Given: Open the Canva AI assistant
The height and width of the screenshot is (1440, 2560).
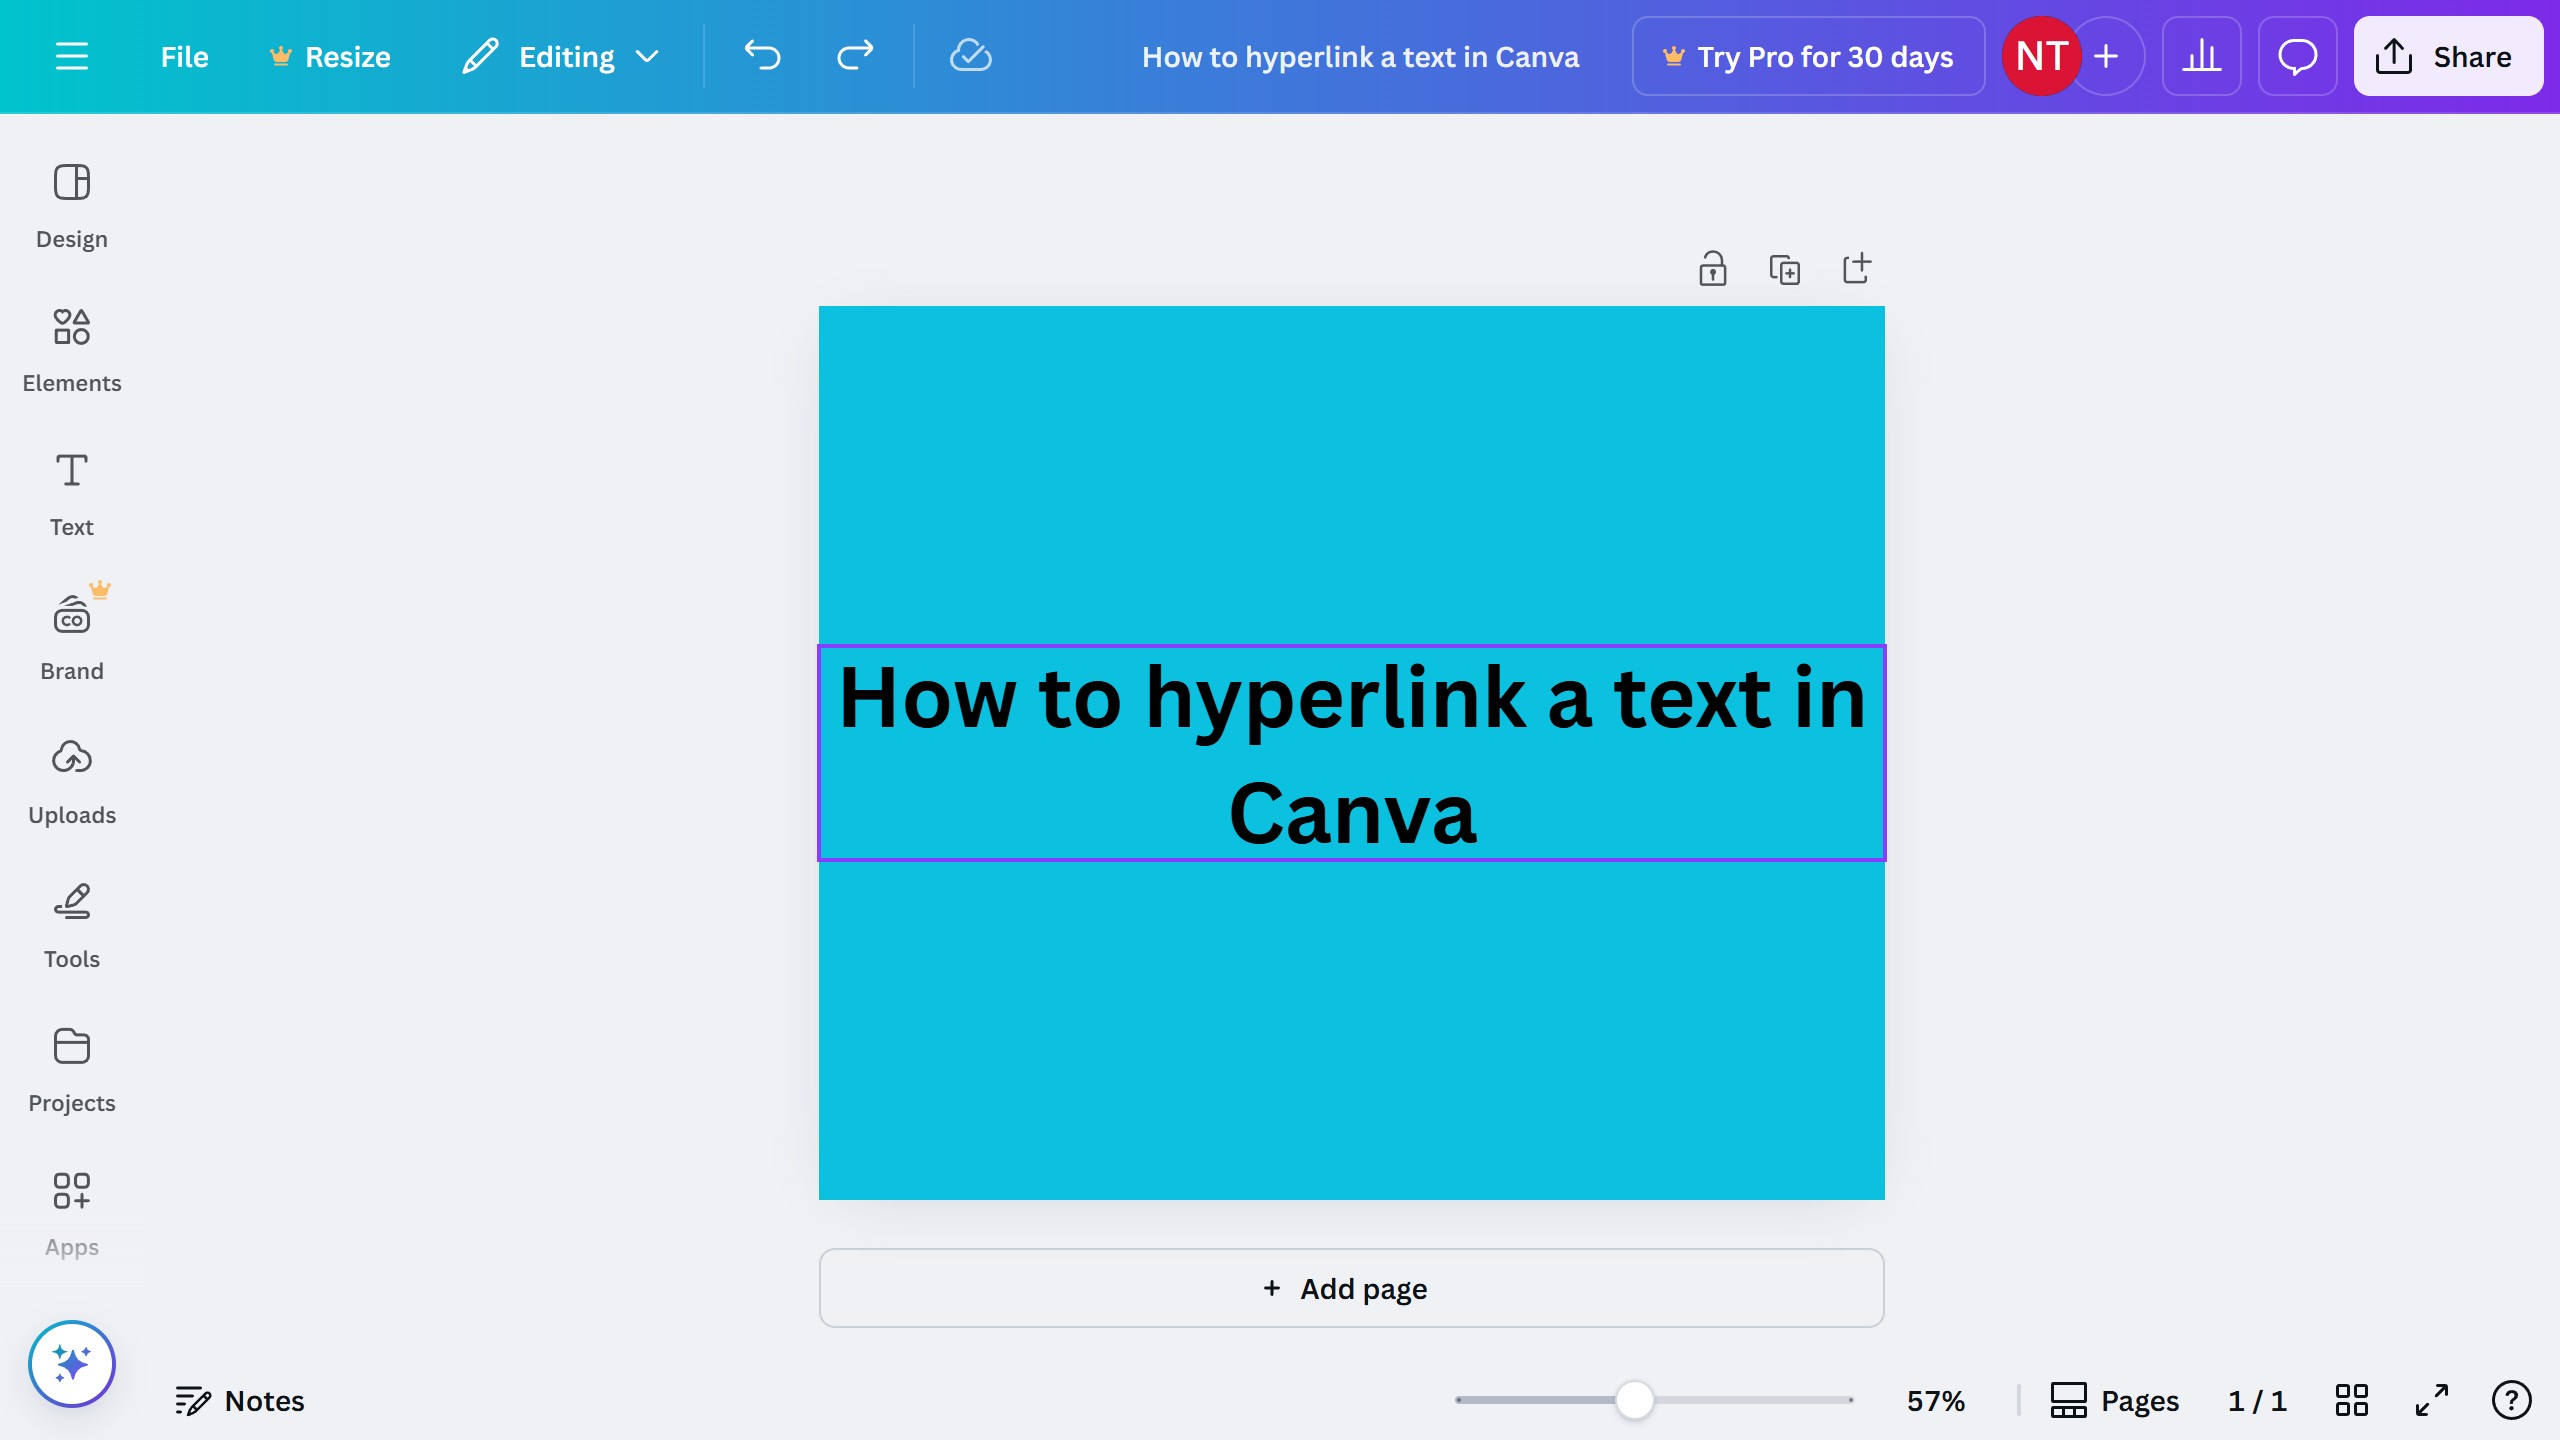Looking at the screenshot, I should pyautogui.click(x=71, y=1362).
